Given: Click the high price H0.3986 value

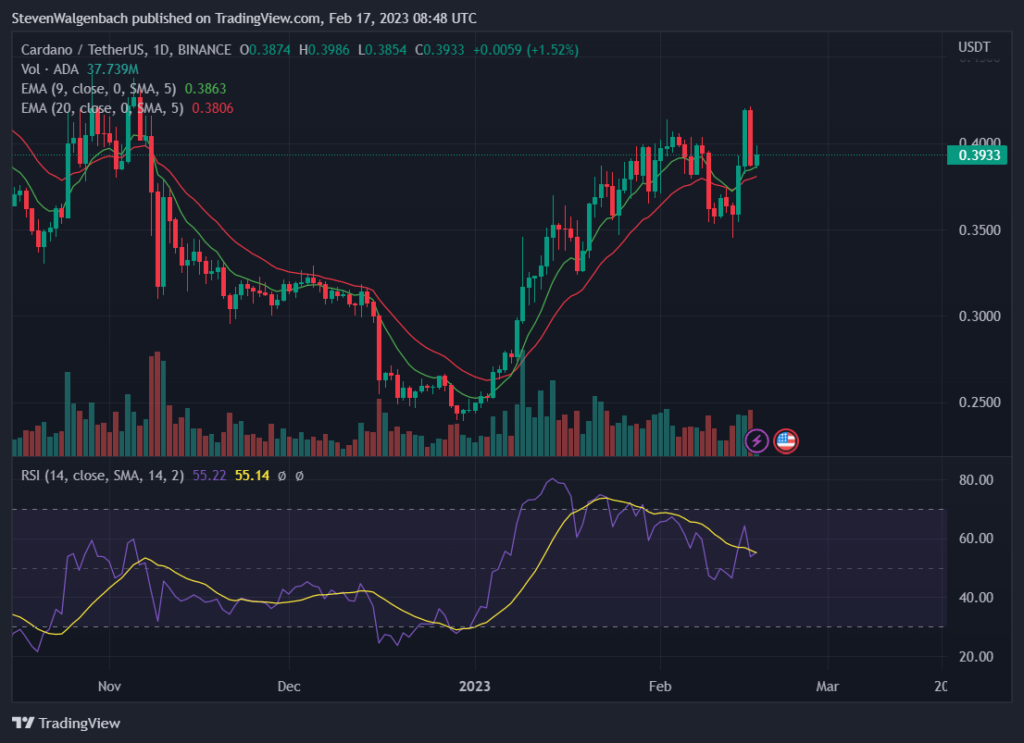Looking at the screenshot, I should pyautogui.click(x=324, y=50).
